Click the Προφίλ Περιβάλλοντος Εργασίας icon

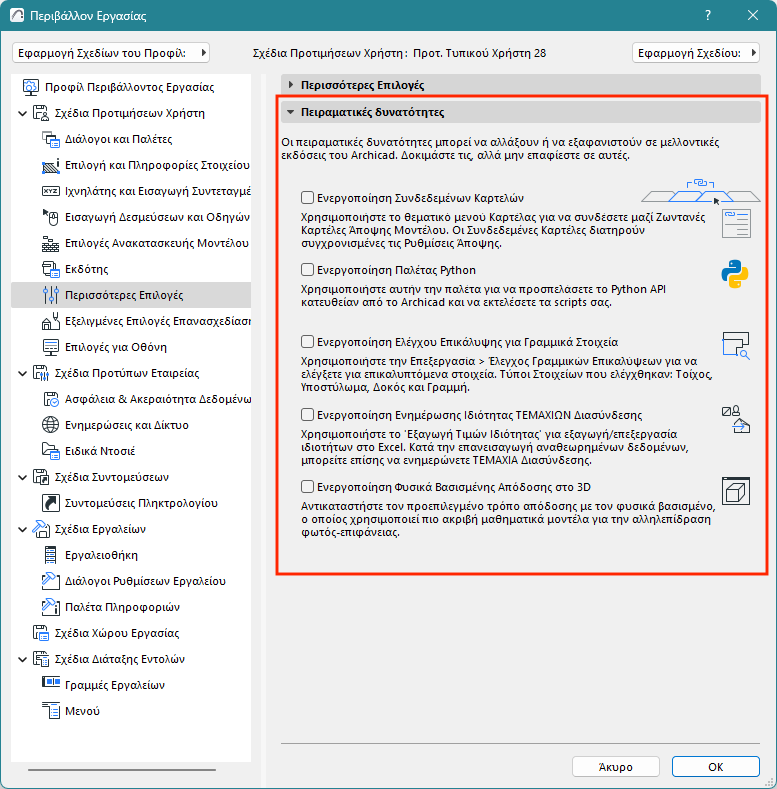click(31, 87)
